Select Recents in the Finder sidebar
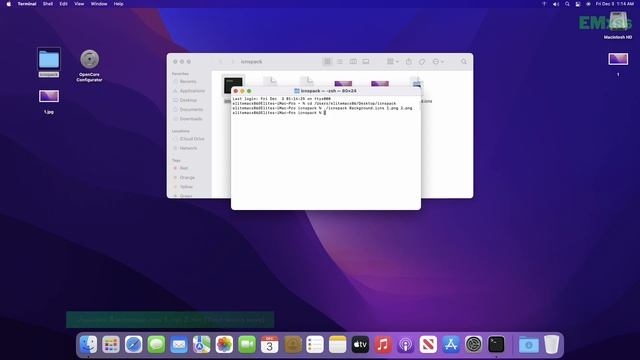640x360 pixels. [x=189, y=81]
